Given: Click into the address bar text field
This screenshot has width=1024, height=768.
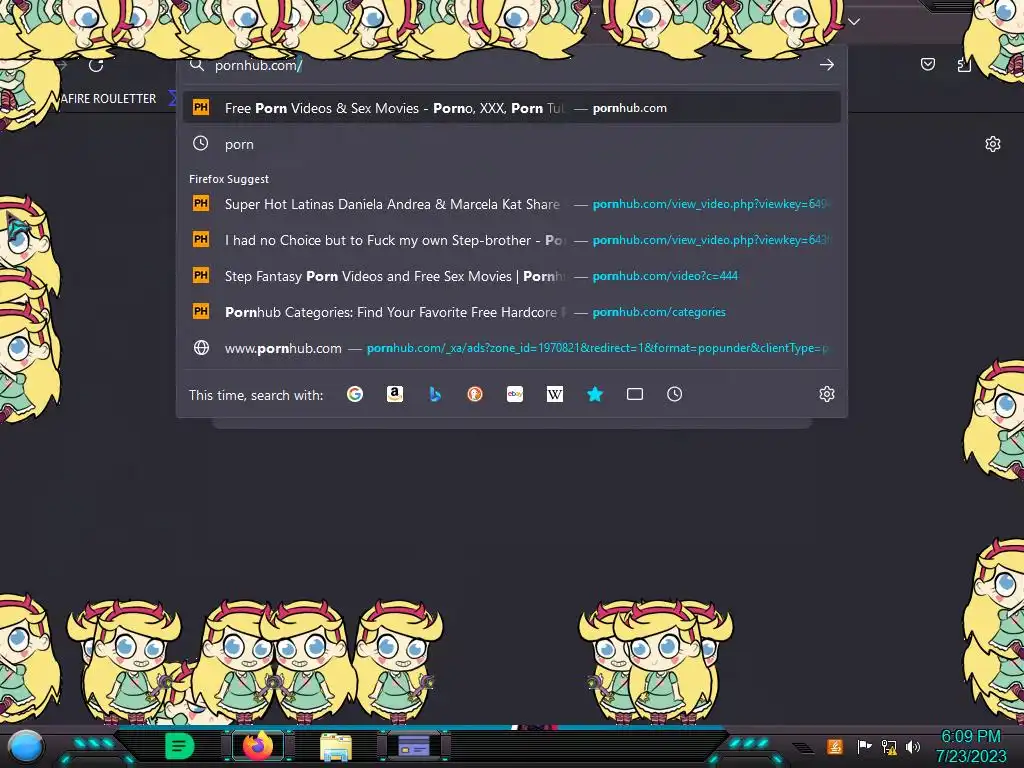Looking at the screenshot, I should click(x=509, y=65).
